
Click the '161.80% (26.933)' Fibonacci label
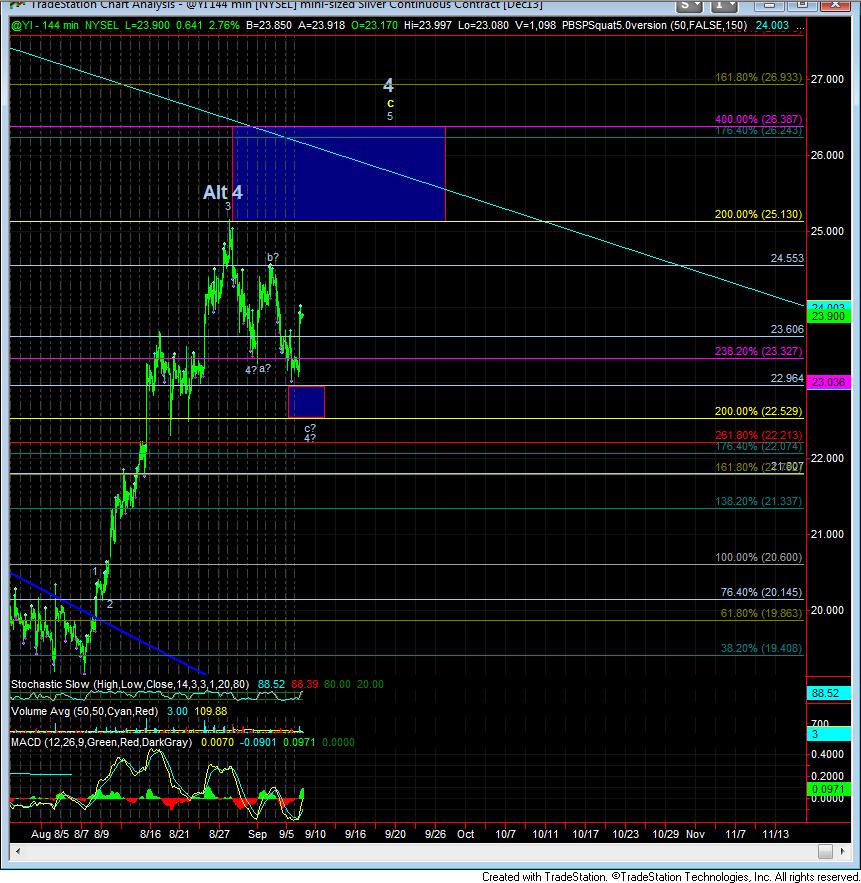(759, 77)
